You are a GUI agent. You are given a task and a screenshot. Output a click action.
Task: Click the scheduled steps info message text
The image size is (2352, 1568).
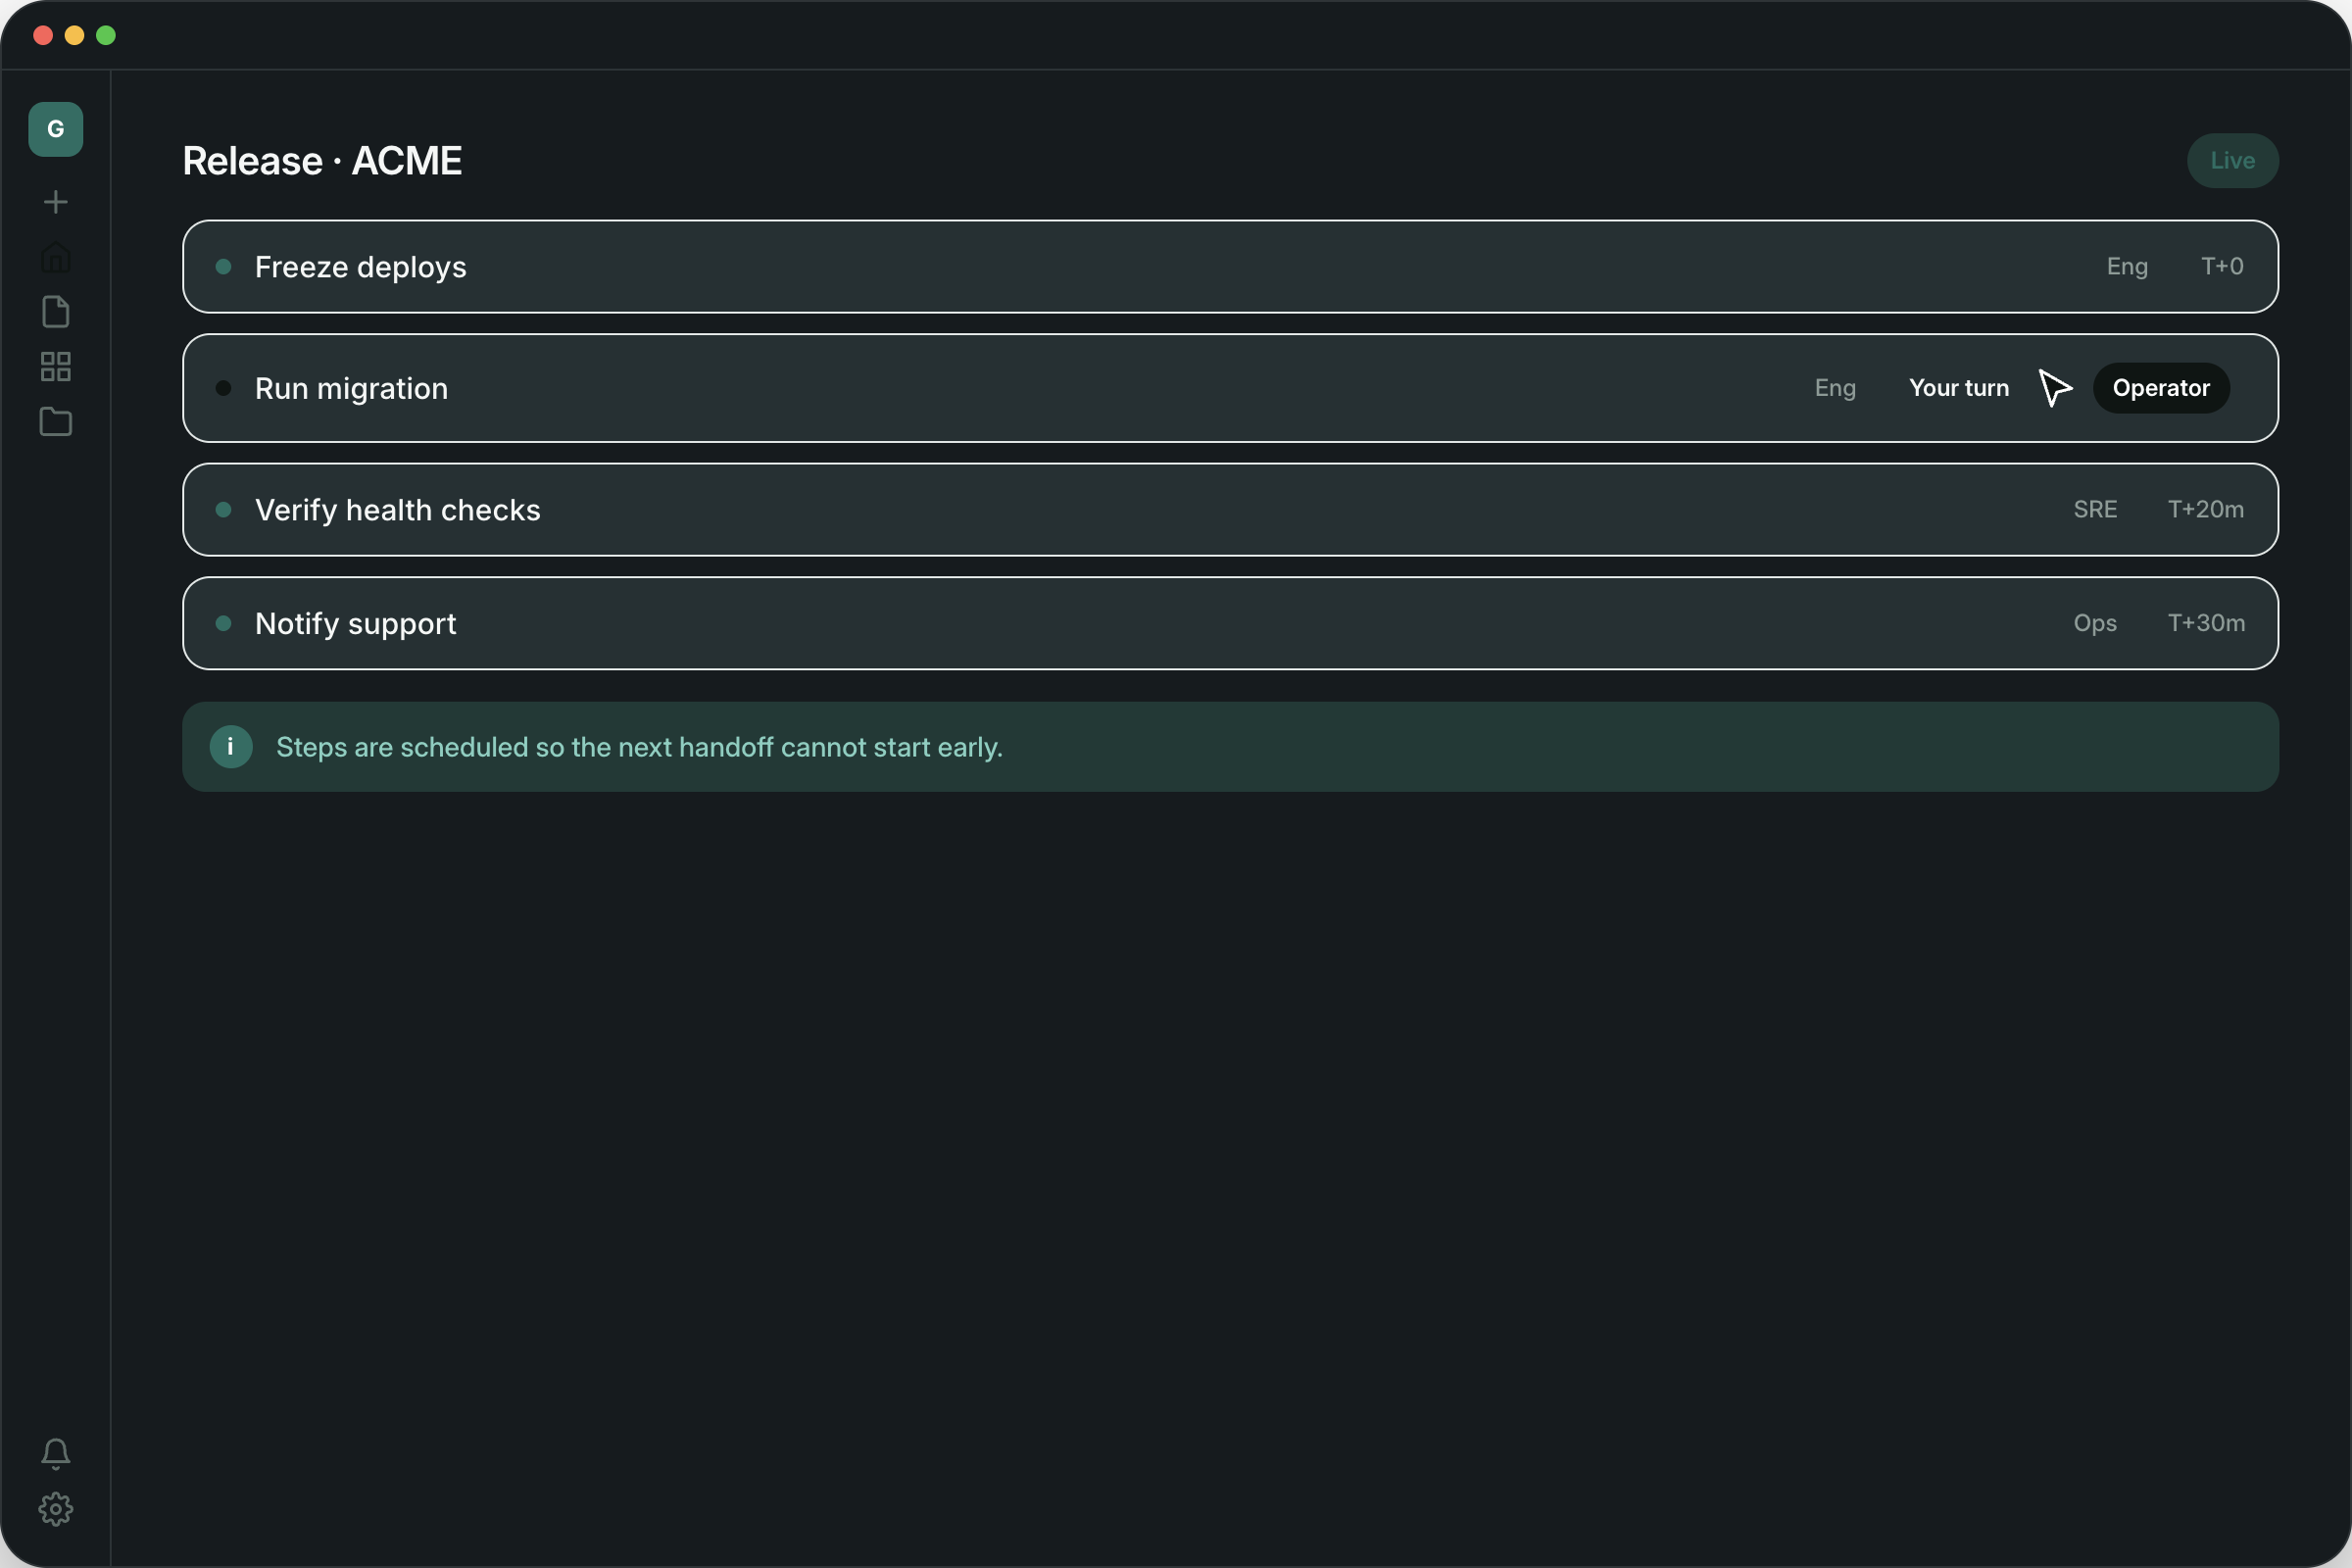coord(639,747)
